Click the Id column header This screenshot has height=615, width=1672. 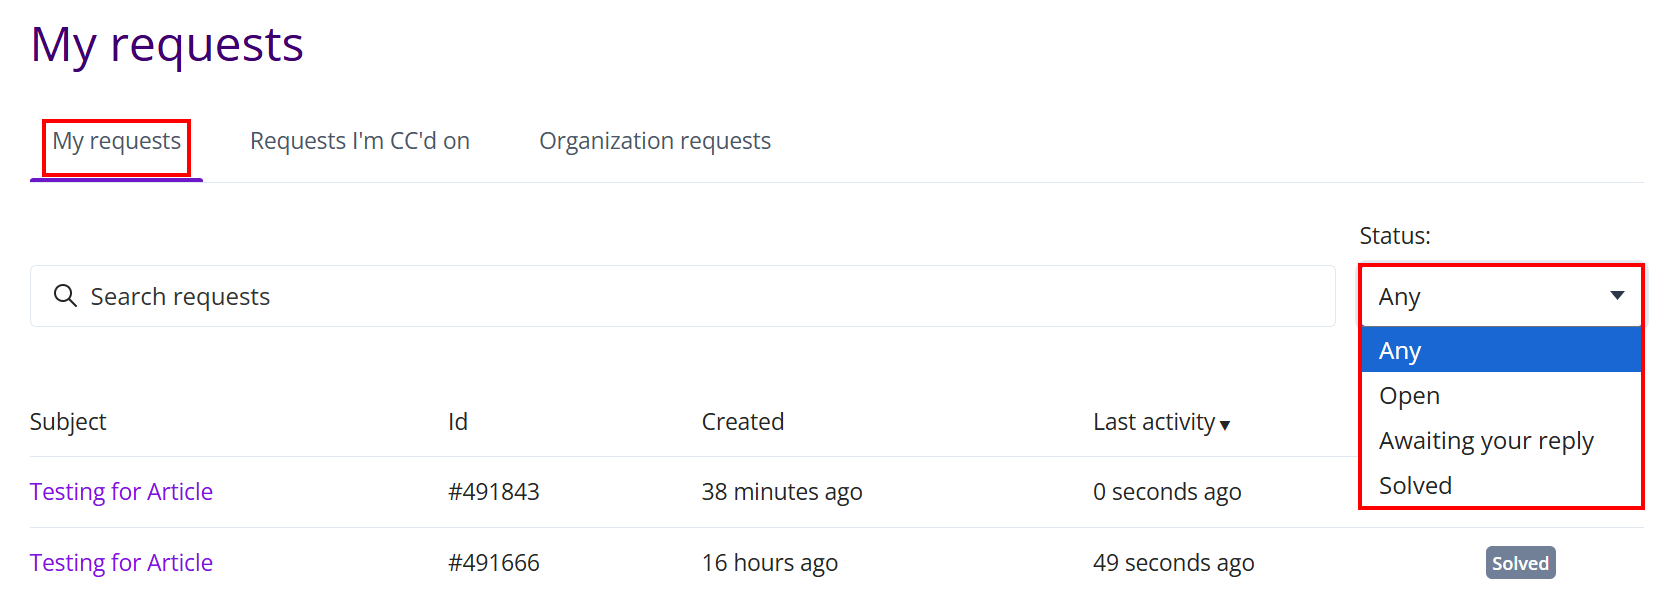458,422
